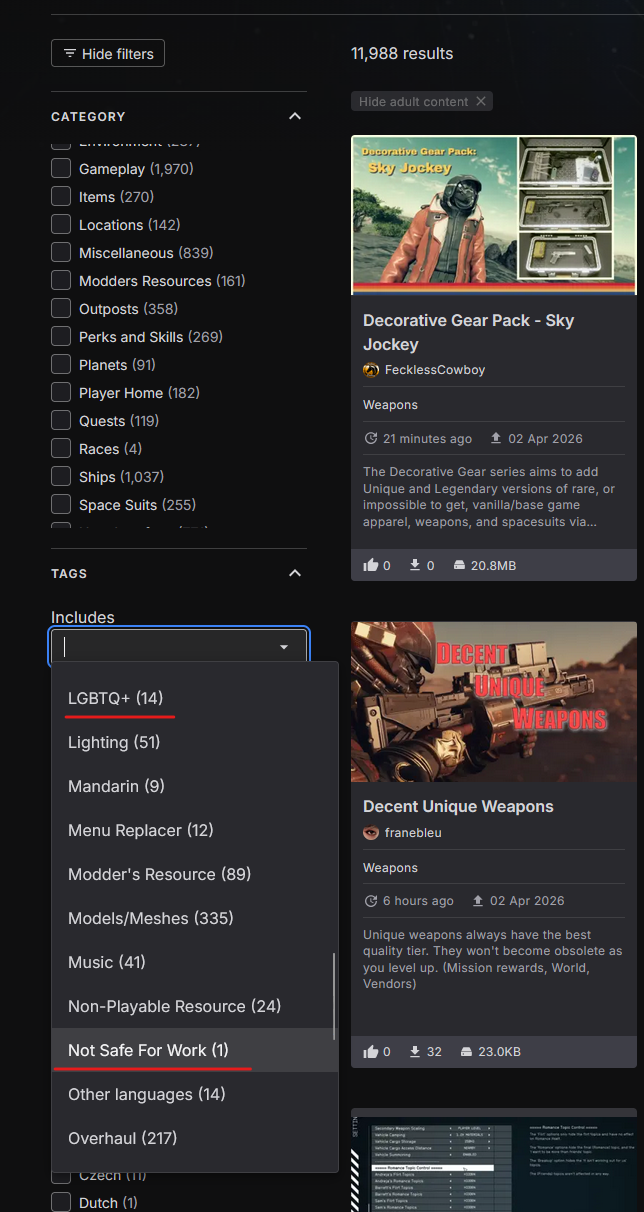
Task: Remove the Hide adult content filter chip
Action: pos(481,101)
